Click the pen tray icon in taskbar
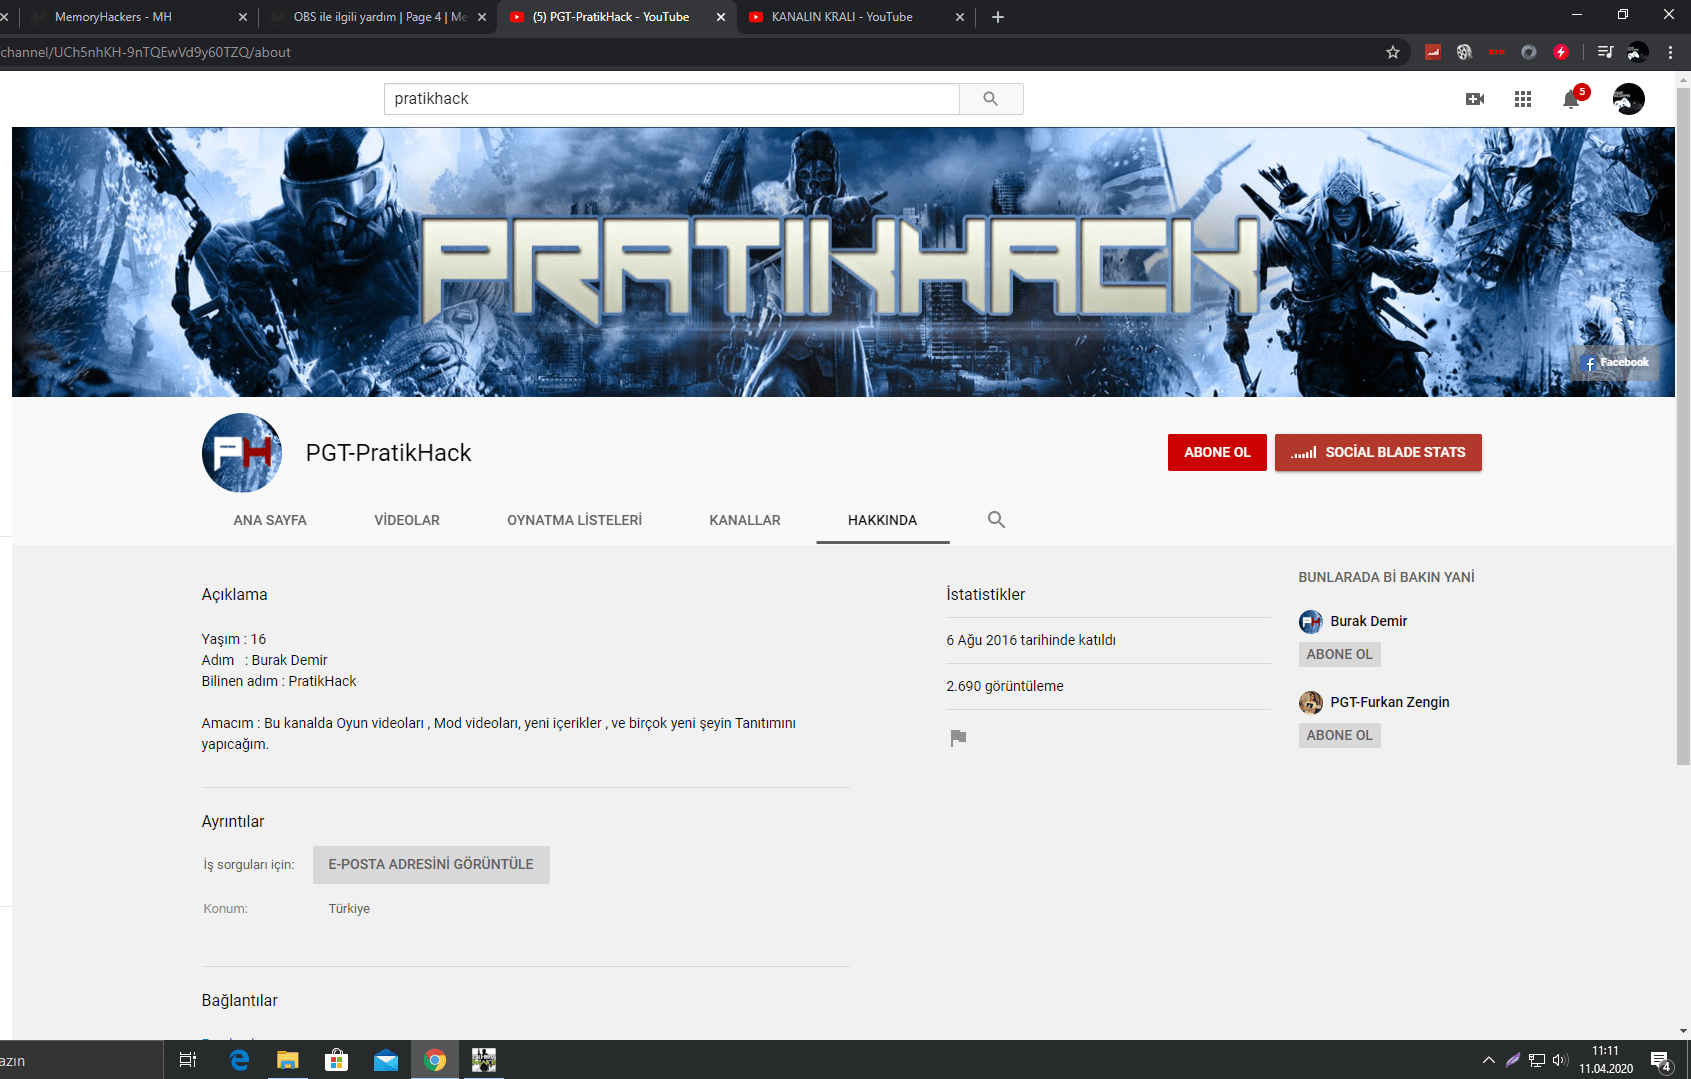The image size is (1691, 1079). [x=1513, y=1060]
